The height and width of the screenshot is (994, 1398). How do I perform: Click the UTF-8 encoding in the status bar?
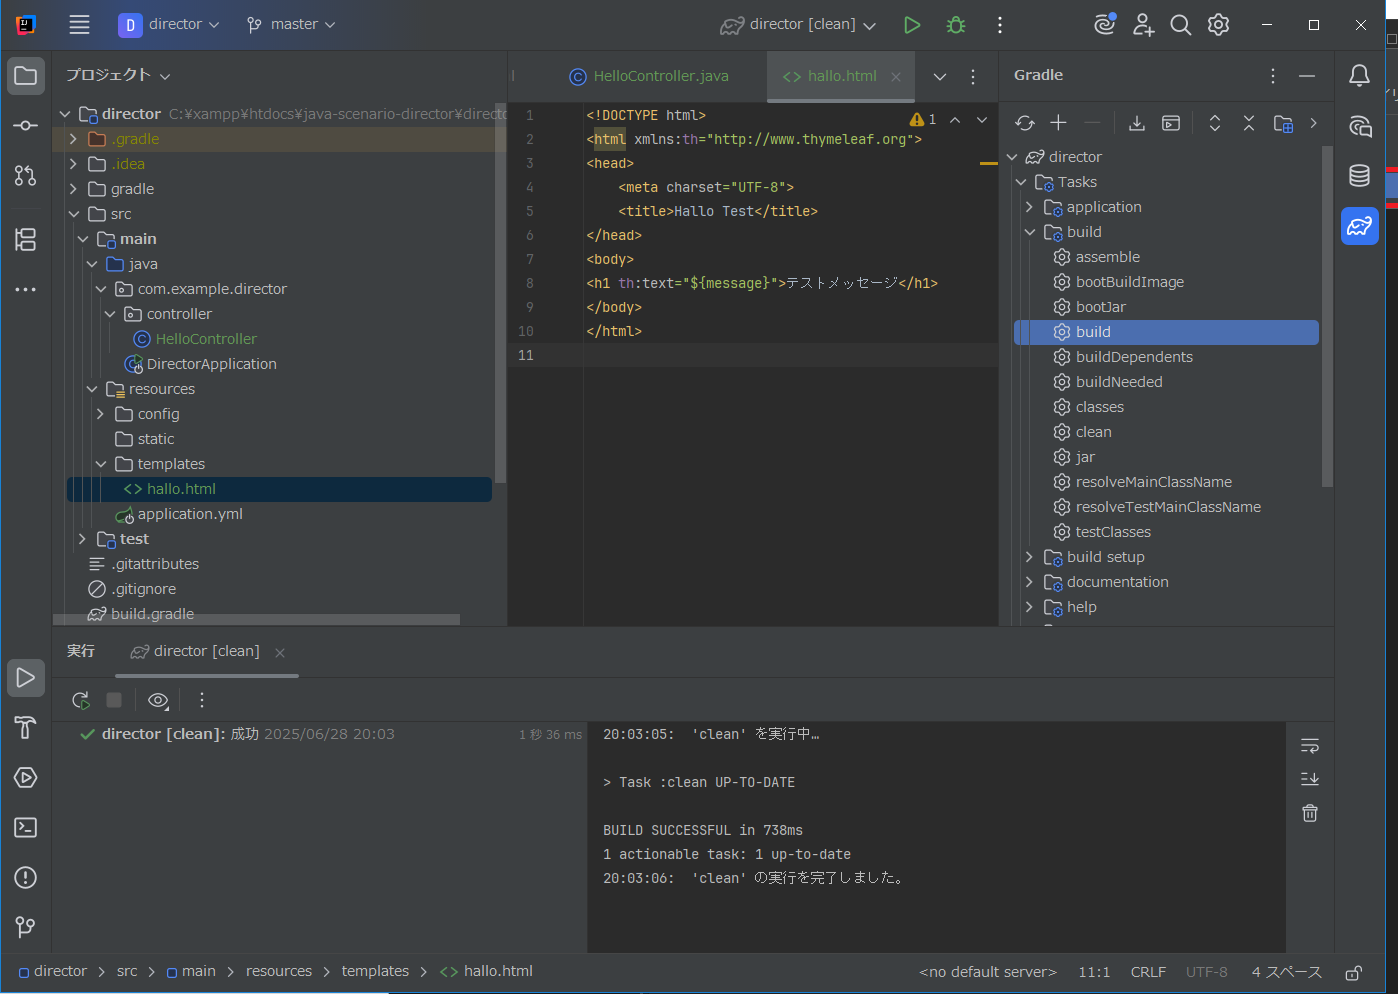(x=1206, y=972)
